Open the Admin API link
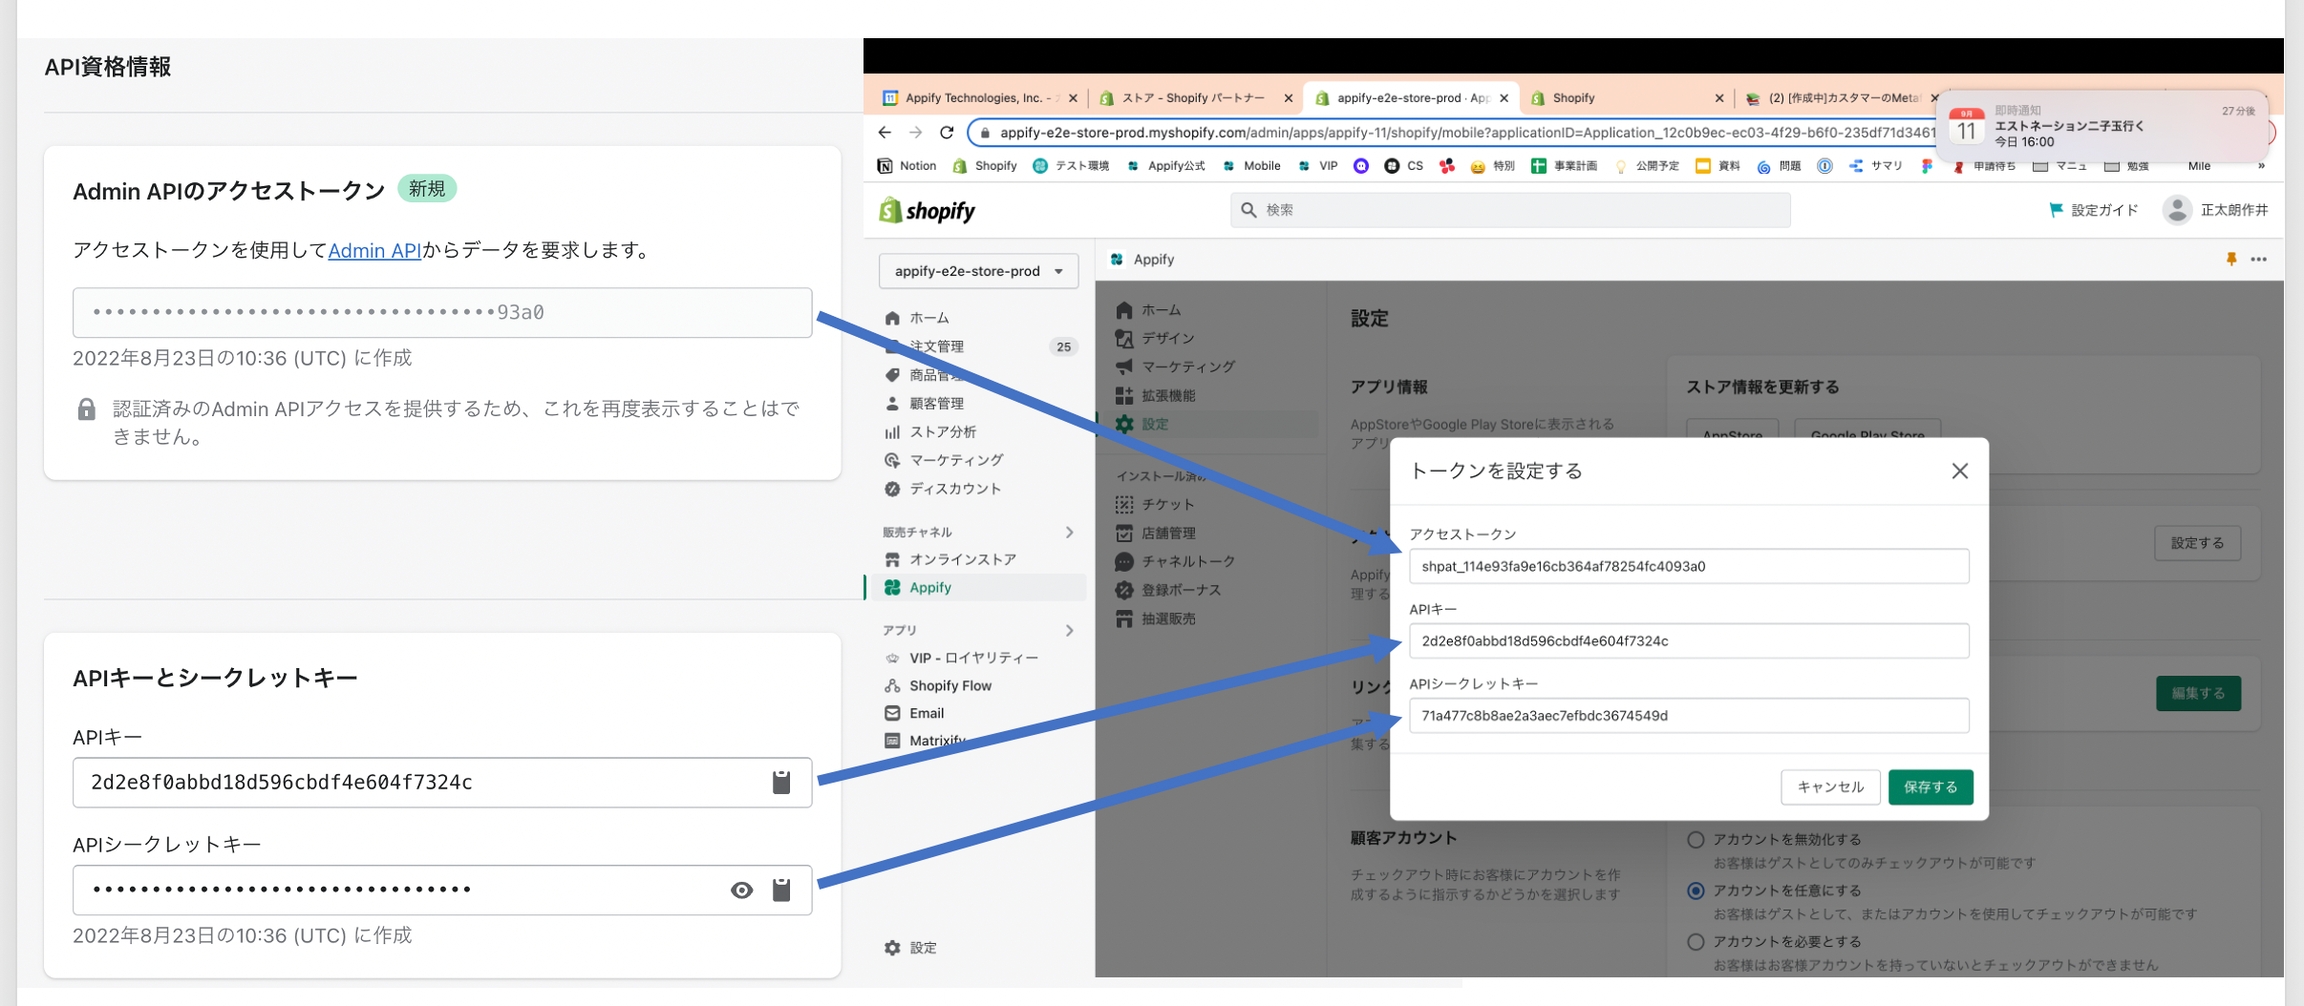 (374, 250)
